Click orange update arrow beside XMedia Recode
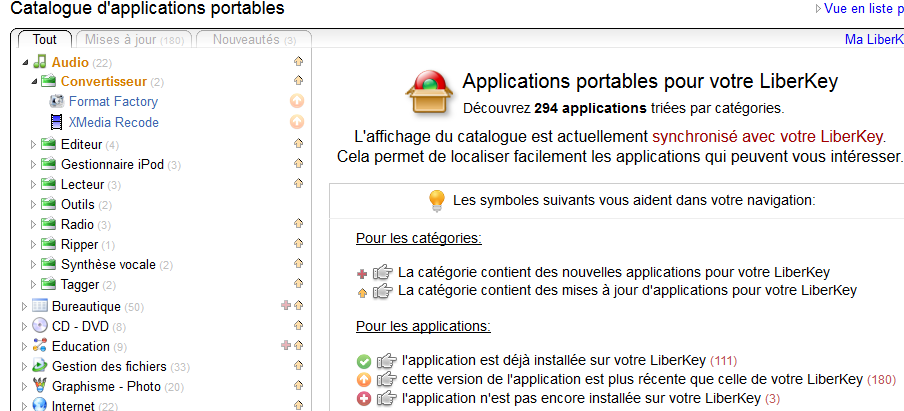This screenshot has height=411, width=904. pos(296,123)
